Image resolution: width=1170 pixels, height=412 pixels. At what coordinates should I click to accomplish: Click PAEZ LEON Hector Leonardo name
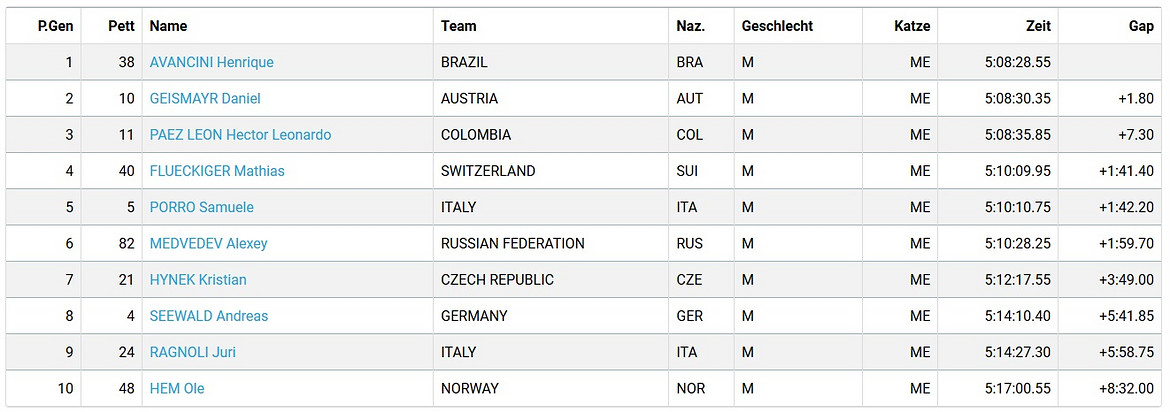[x=240, y=135]
